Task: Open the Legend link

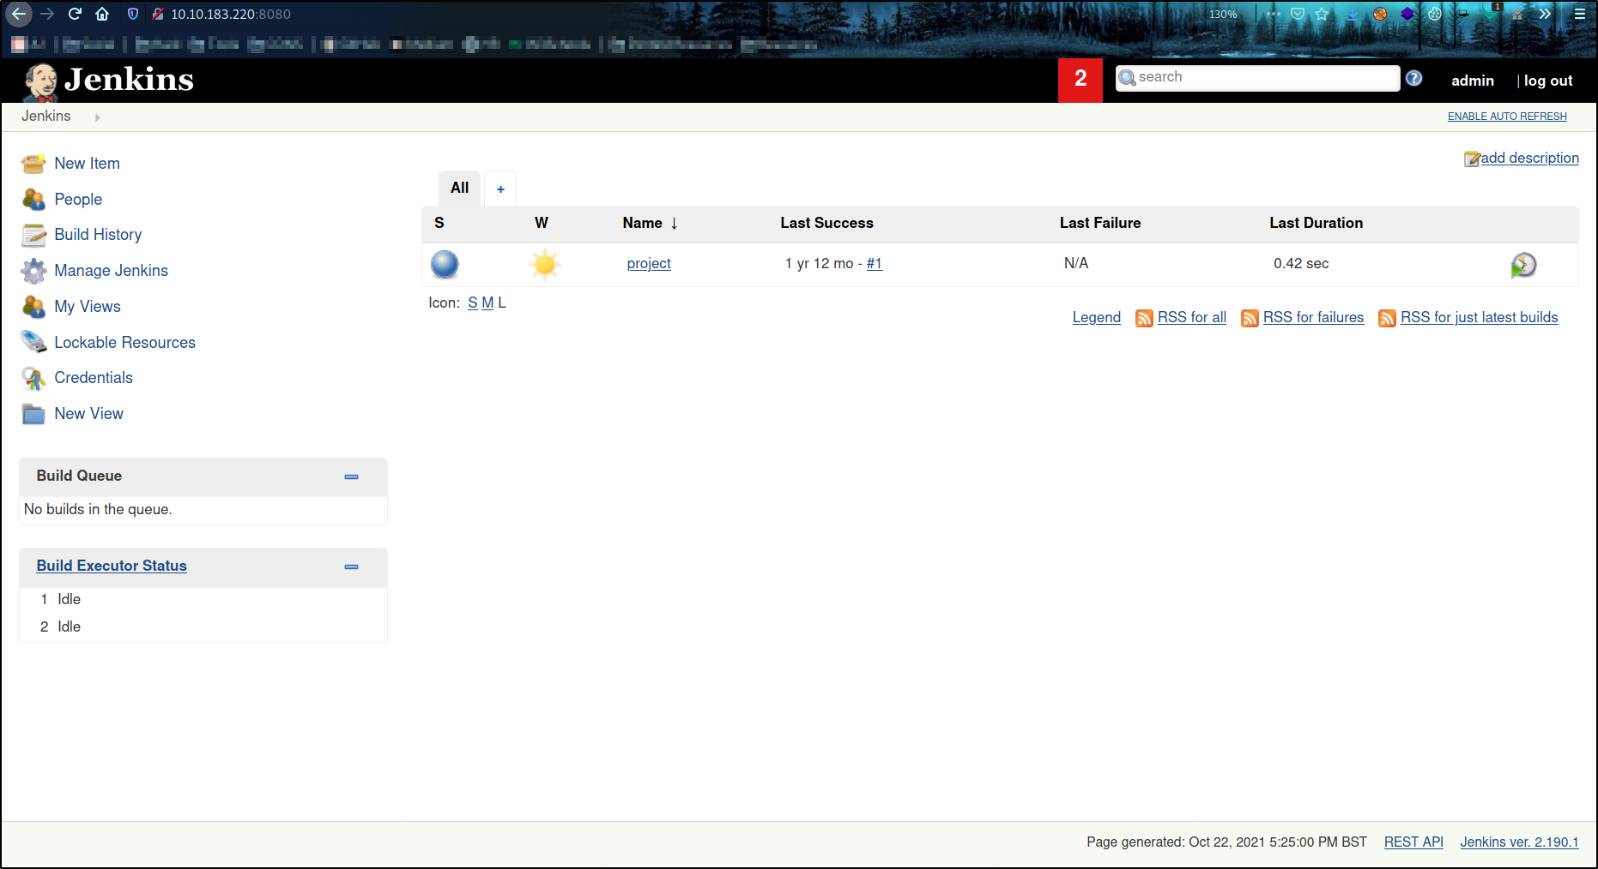Action: (x=1096, y=318)
